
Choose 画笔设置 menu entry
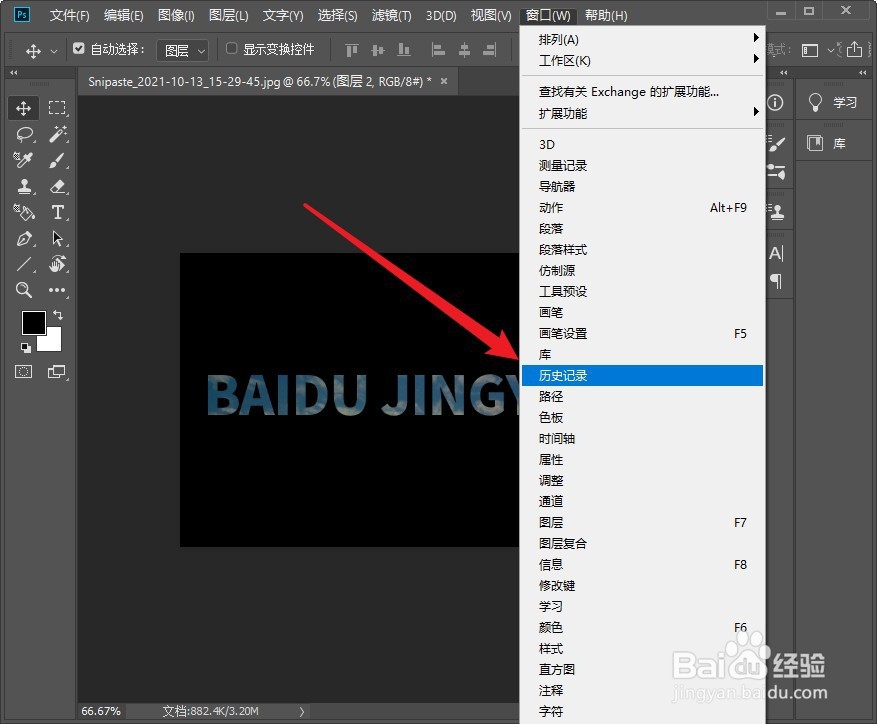pos(642,333)
